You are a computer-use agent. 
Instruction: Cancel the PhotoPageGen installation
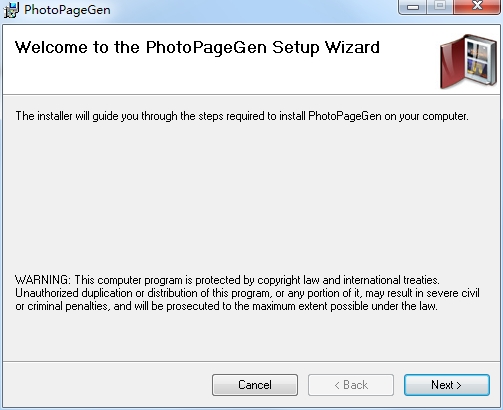(x=255, y=385)
